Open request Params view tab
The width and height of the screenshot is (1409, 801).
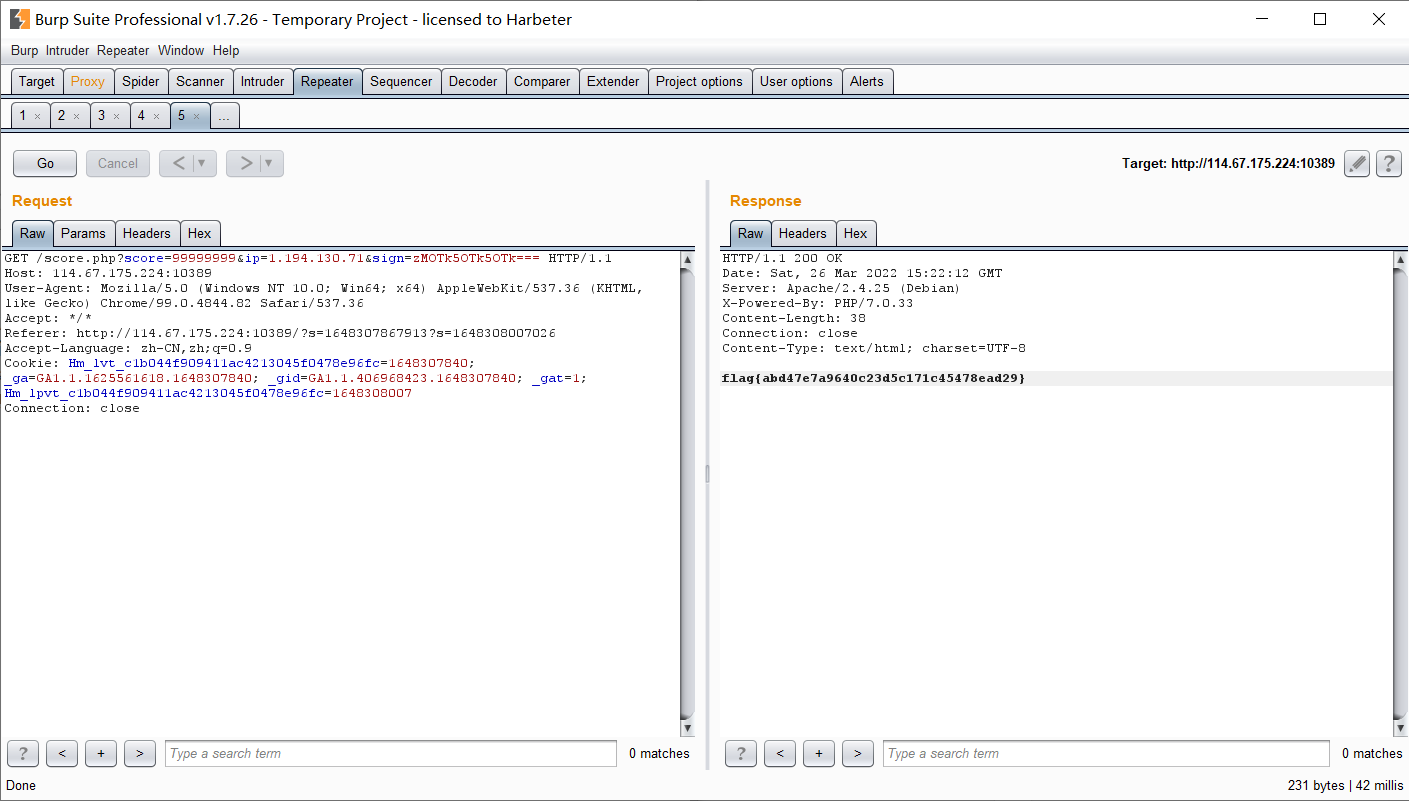pos(83,233)
